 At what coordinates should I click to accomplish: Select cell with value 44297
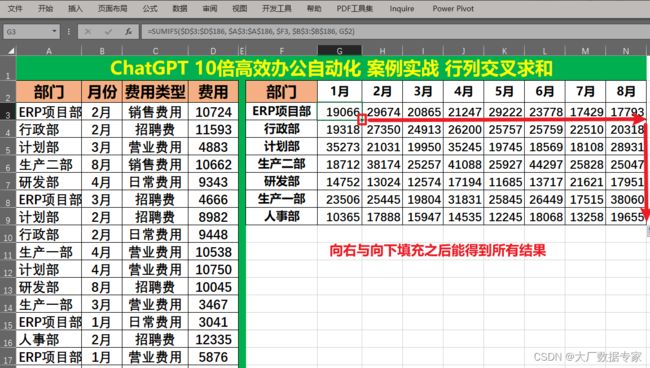point(545,165)
